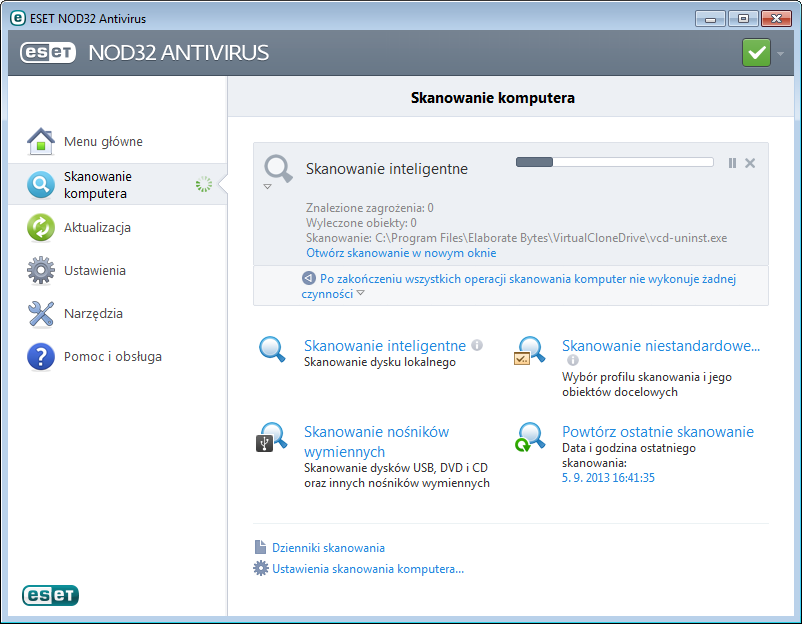Click the Skanowanie inteligentne magnifier icon
Screen dimensions: 802x624
click(272, 349)
